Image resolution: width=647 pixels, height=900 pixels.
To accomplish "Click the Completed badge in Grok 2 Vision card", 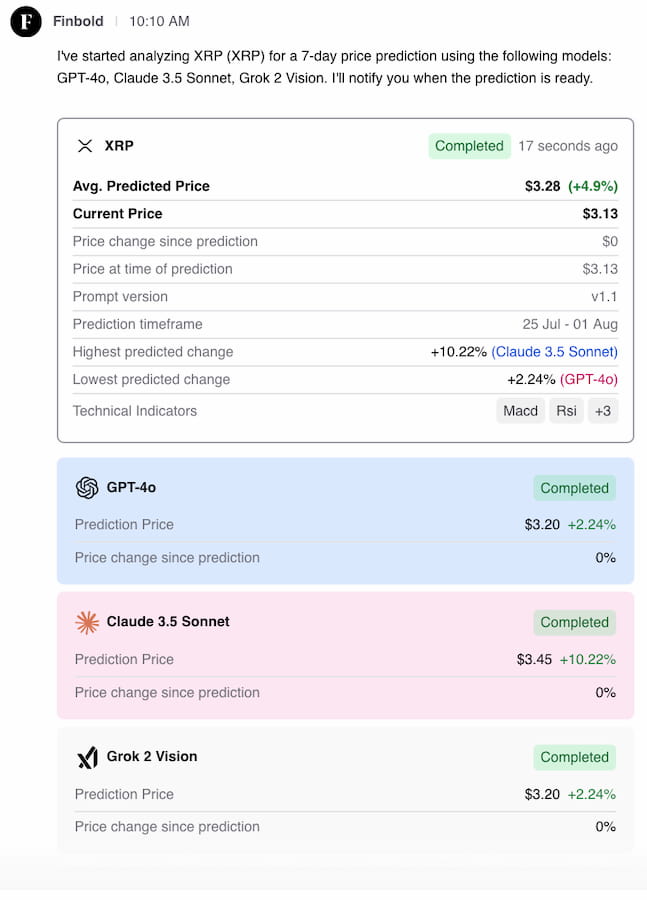I will click(574, 757).
